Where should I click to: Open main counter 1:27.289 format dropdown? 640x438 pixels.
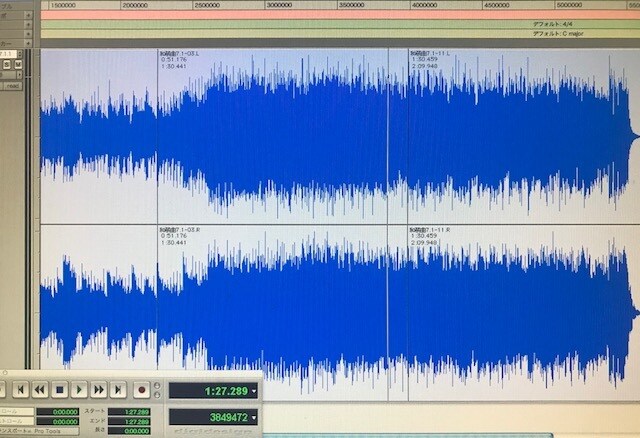pyautogui.click(x=254, y=391)
